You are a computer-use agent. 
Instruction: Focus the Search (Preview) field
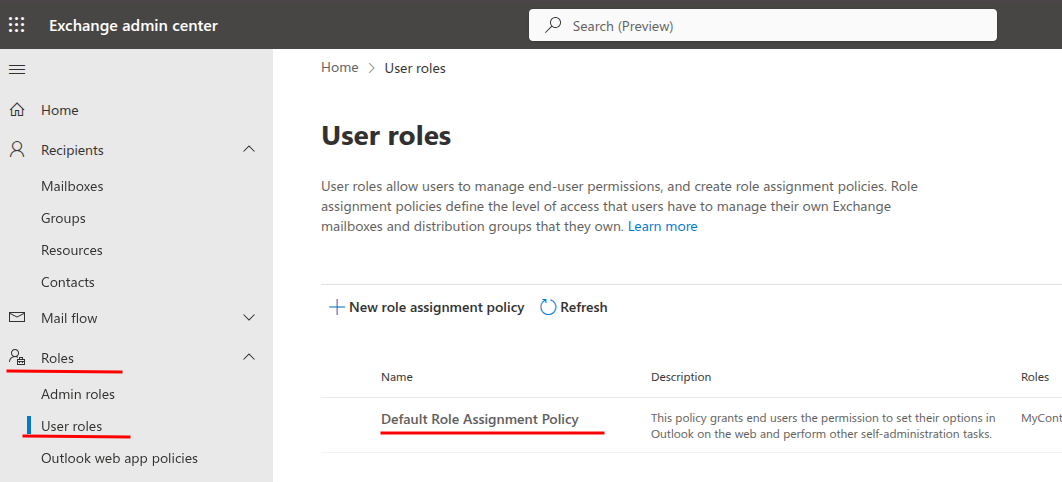(770, 26)
